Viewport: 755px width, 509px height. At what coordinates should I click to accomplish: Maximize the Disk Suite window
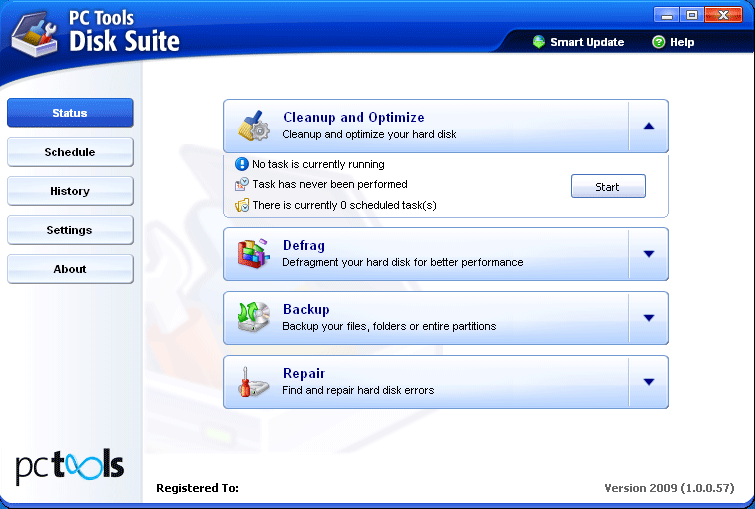pyautogui.click(x=692, y=15)
